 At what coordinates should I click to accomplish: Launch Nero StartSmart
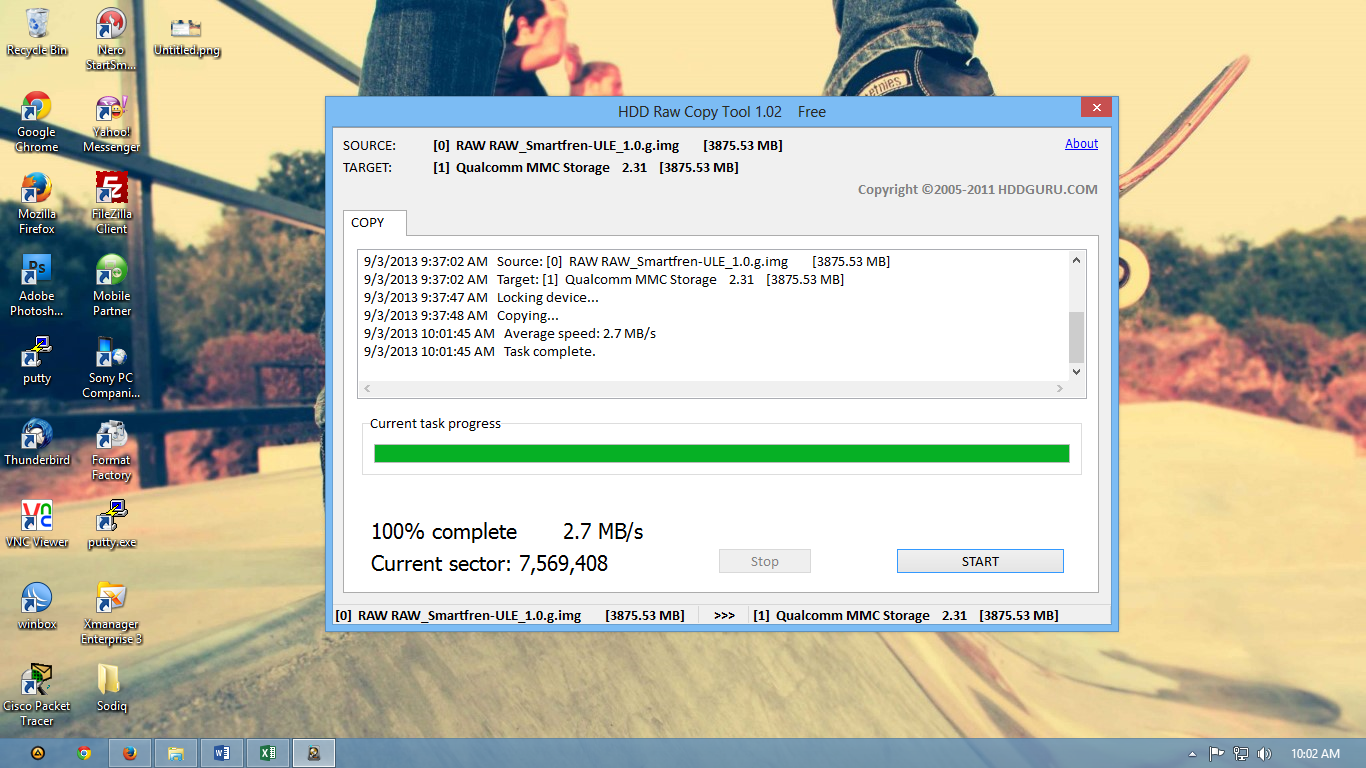[x=110, y=25]
